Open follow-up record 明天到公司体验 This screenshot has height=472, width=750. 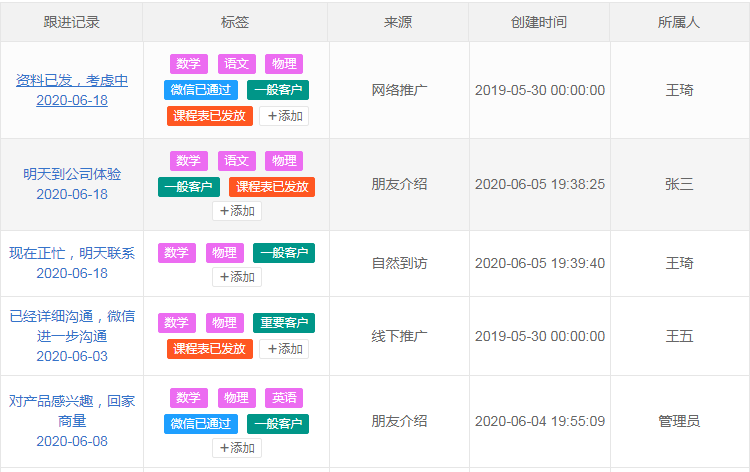(72, 174)
